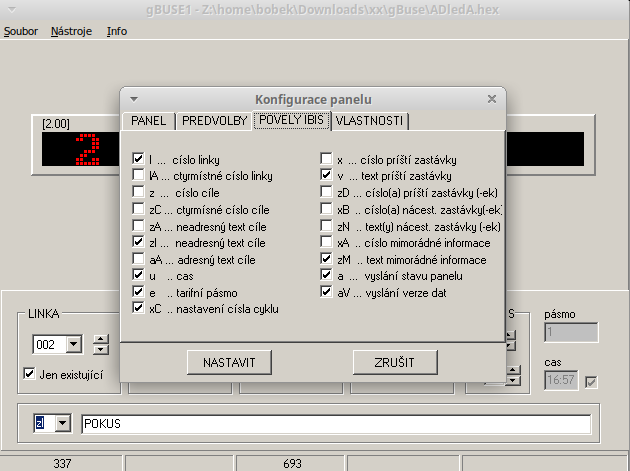Screen dimensions: 630x471
Task: Uncheck 'v ... text príští zastávky' checkbox
Action: point(326,175)
